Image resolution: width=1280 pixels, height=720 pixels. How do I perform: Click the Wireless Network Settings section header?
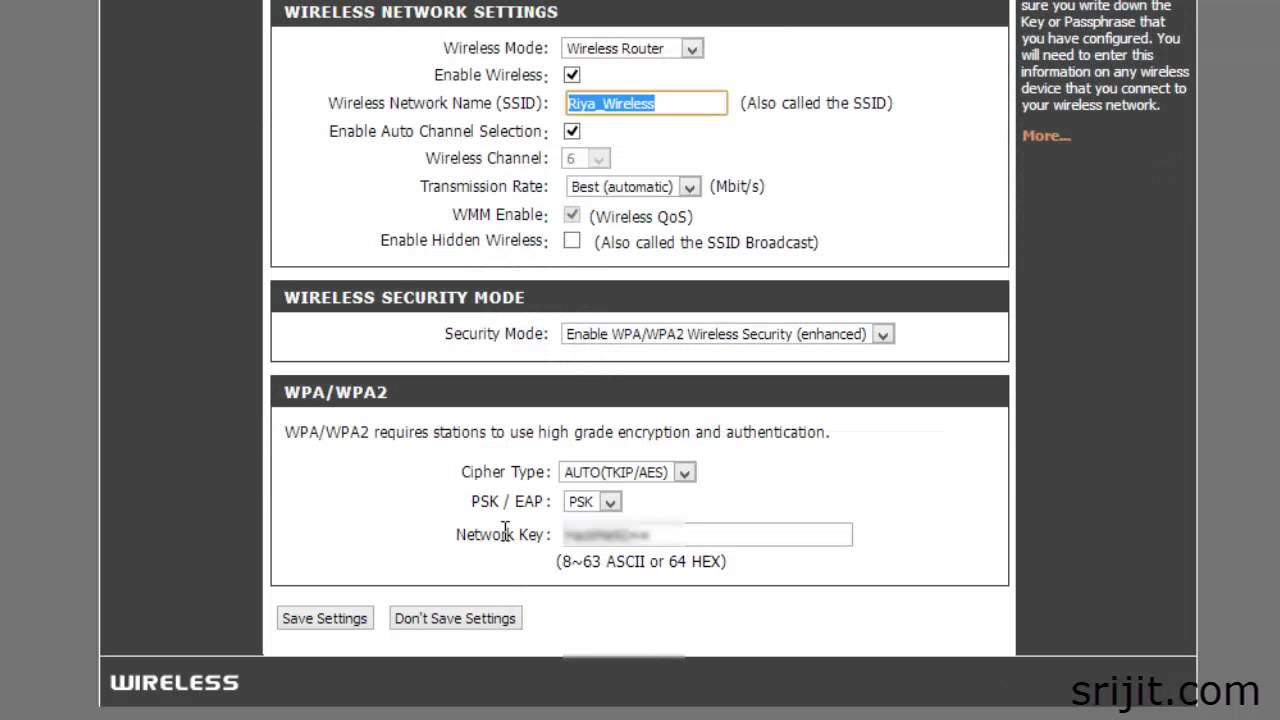coord(421,12)
